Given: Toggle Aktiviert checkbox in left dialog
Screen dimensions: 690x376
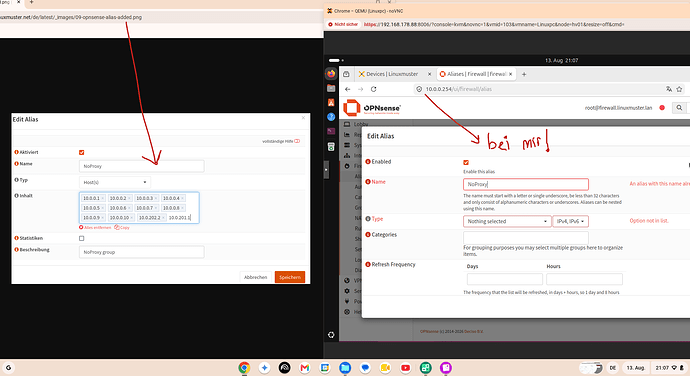Looking at the screenshot, I should (81, 152).
